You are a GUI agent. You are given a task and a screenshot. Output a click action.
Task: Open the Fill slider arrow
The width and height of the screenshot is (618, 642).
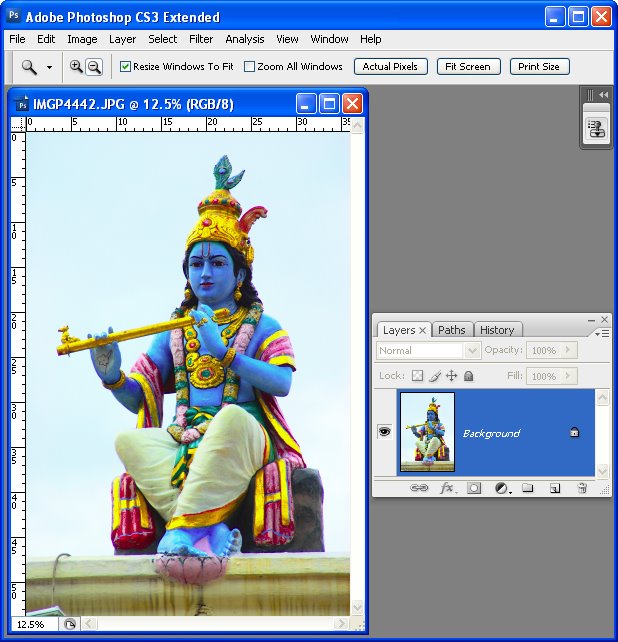tap(568, 376)
